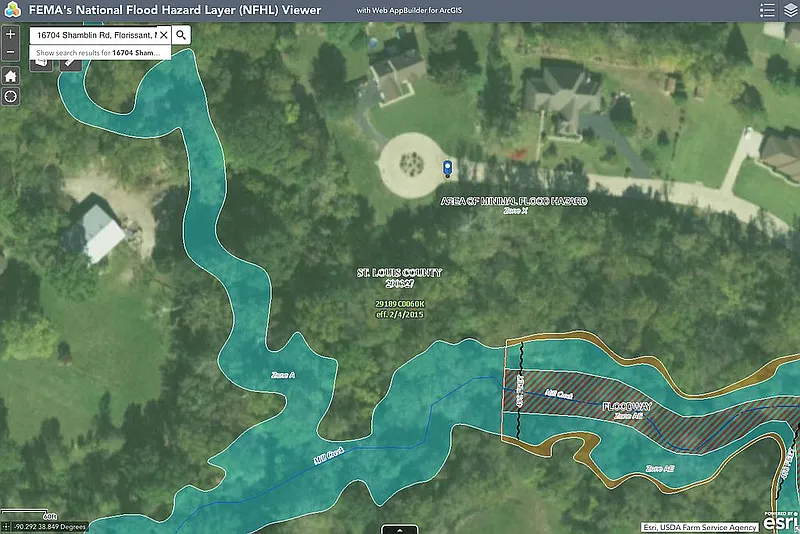Open the Legend panel
This screenshot has width=800, height=534.
point(767,10)
